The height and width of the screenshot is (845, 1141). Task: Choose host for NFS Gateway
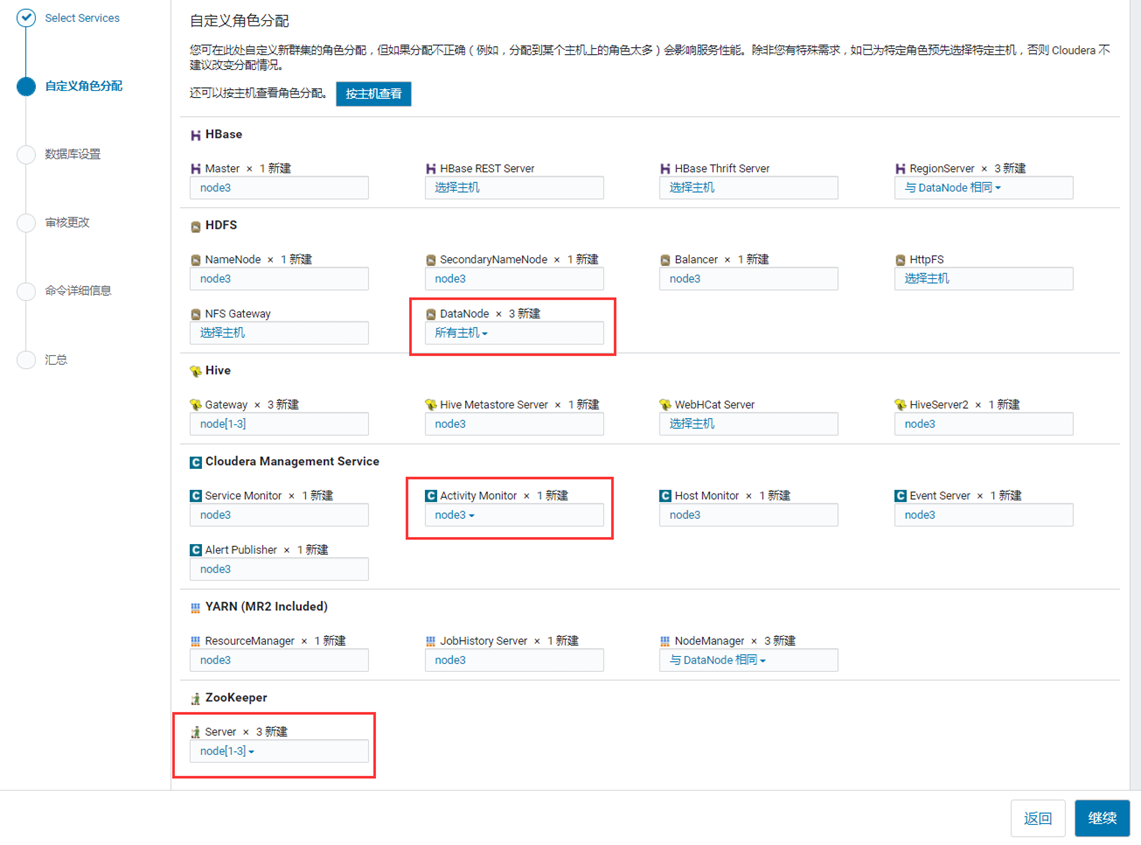[279, 333]
